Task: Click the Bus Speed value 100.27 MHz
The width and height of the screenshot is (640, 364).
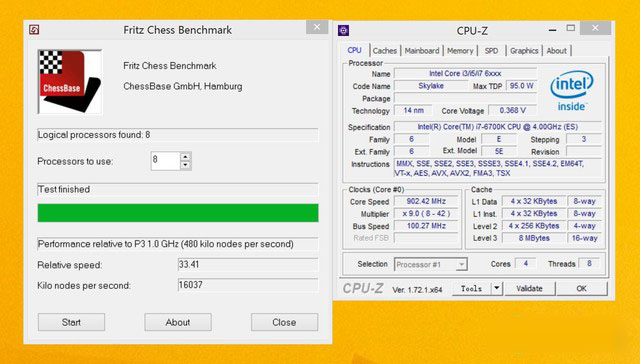Action: coord(426,226)
